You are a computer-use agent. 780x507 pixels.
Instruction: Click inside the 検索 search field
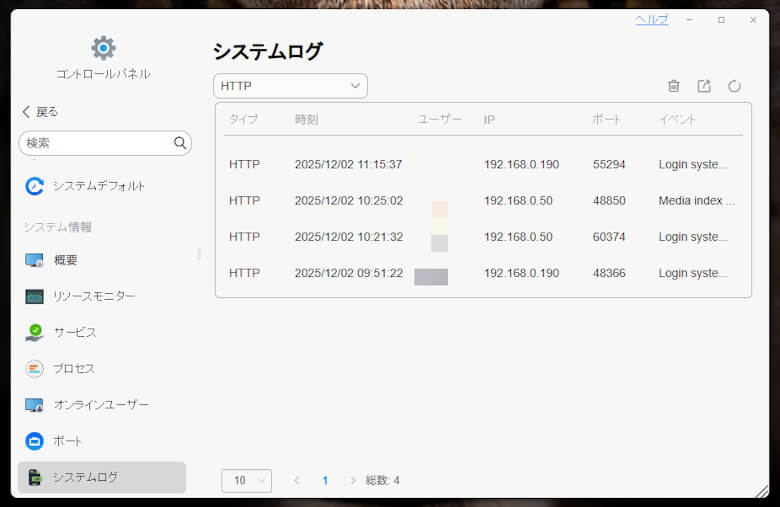click(x=95, y=143)
